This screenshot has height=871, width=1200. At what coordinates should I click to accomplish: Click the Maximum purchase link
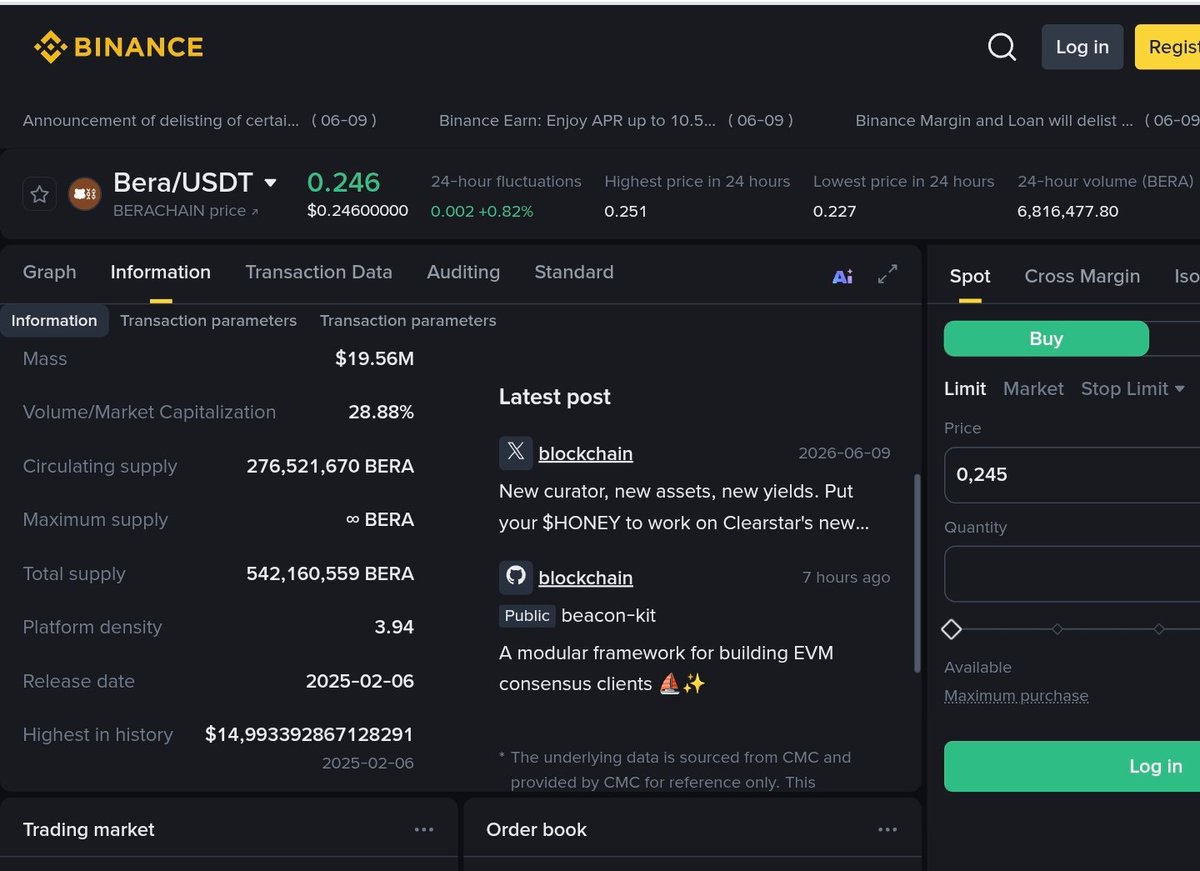tap(1016, 696)
